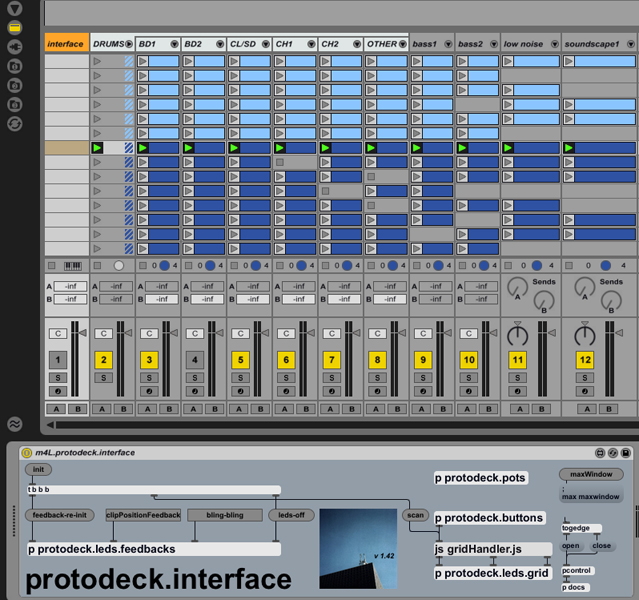Click the save icon on the device title bar

click(x=626, y=453)
